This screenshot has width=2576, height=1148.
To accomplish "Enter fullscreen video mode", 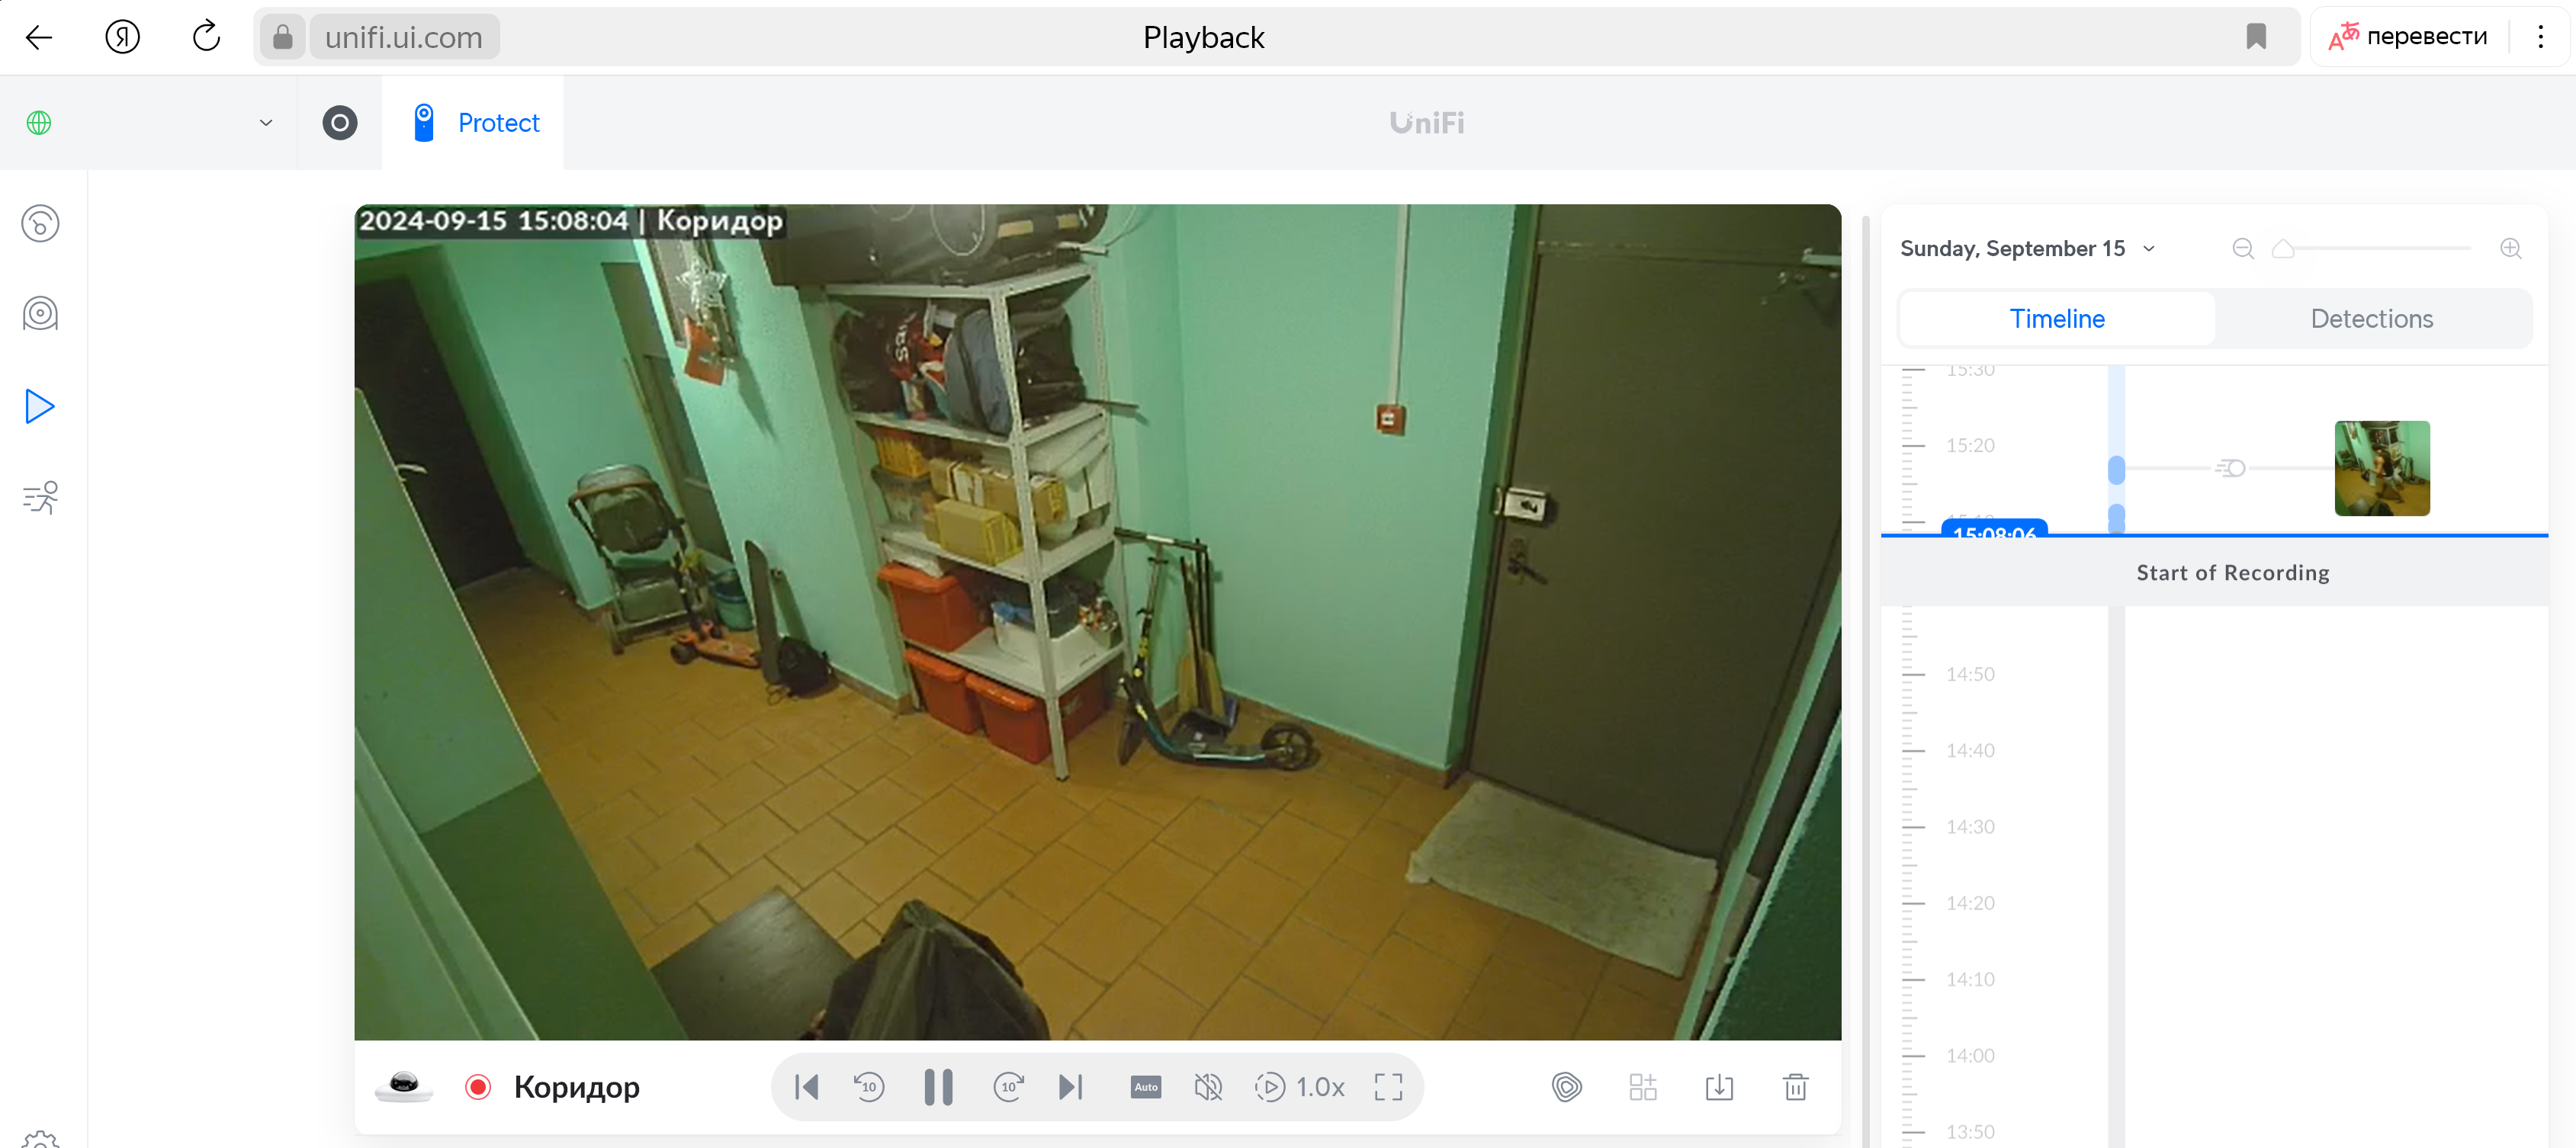I will [x=1388, y=1087].
